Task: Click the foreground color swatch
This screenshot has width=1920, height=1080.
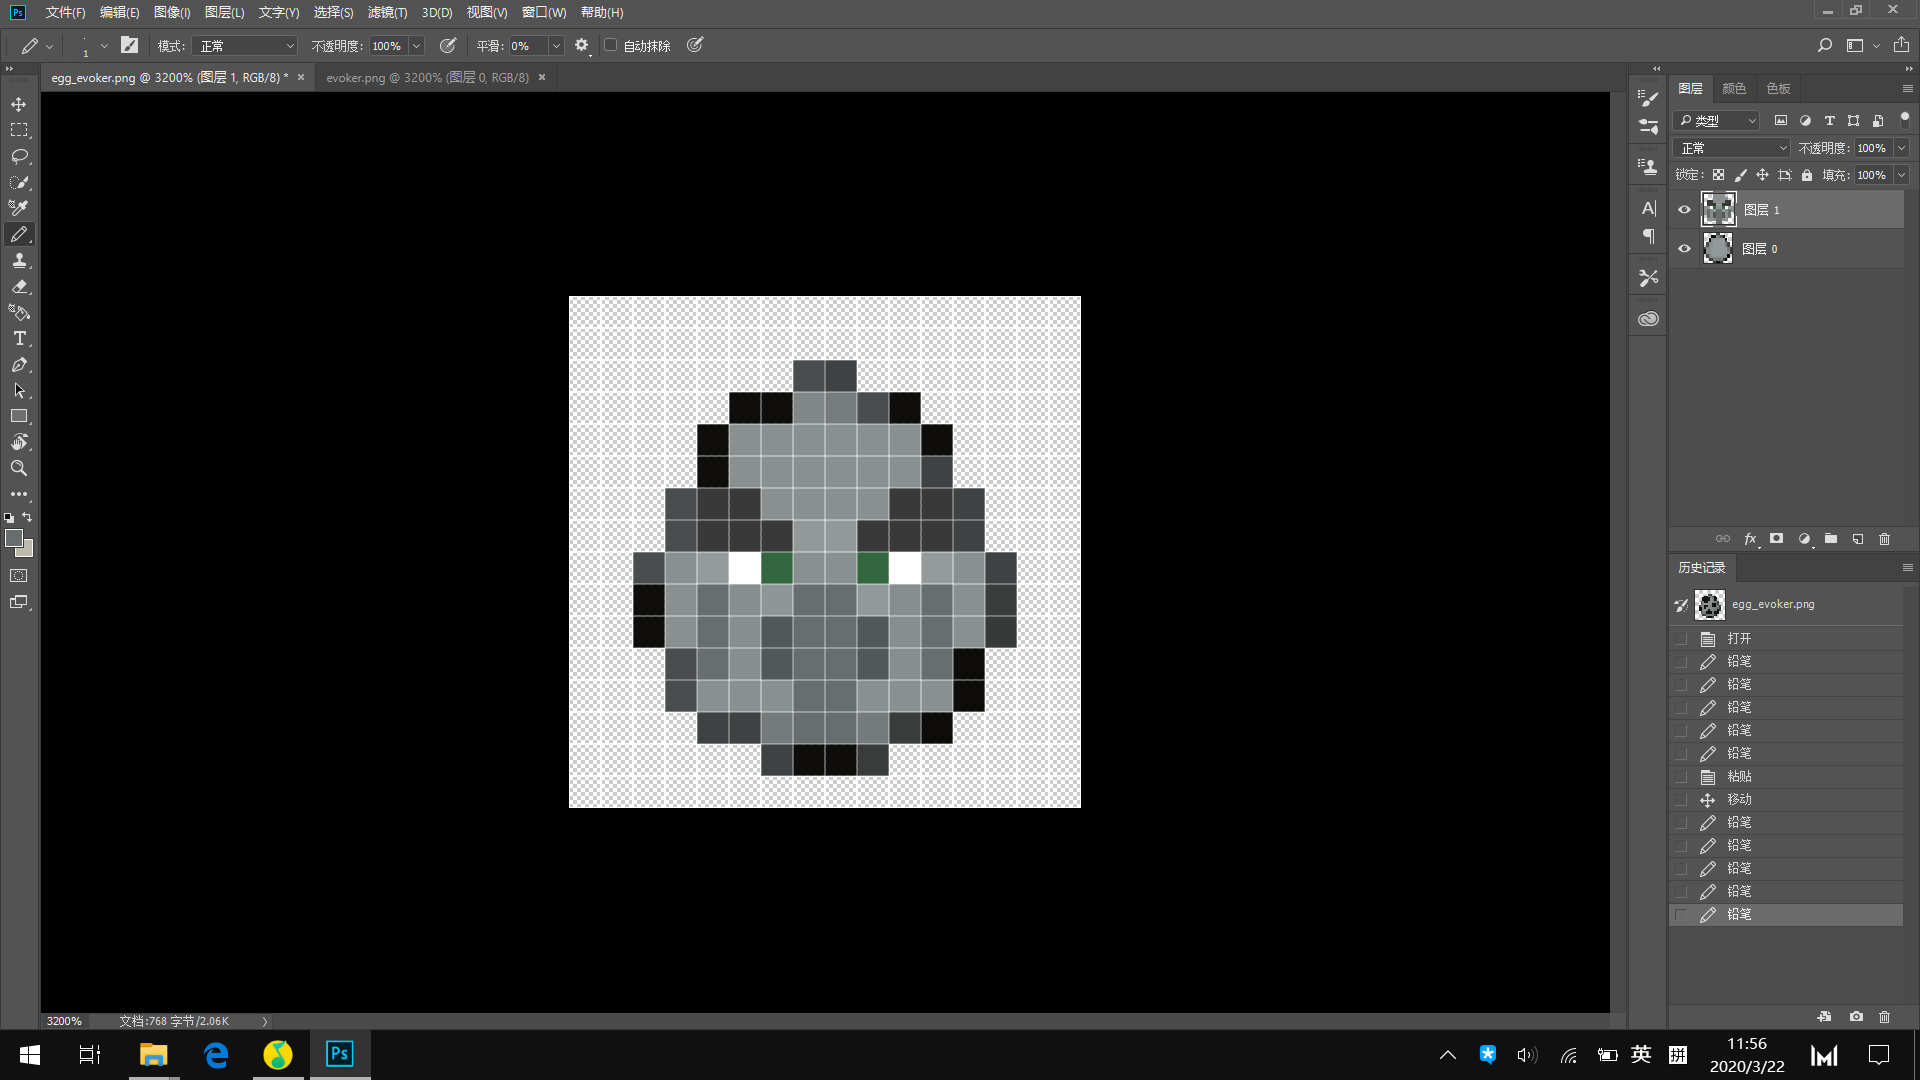Action: pyautogui.click(x=13, y=538)
